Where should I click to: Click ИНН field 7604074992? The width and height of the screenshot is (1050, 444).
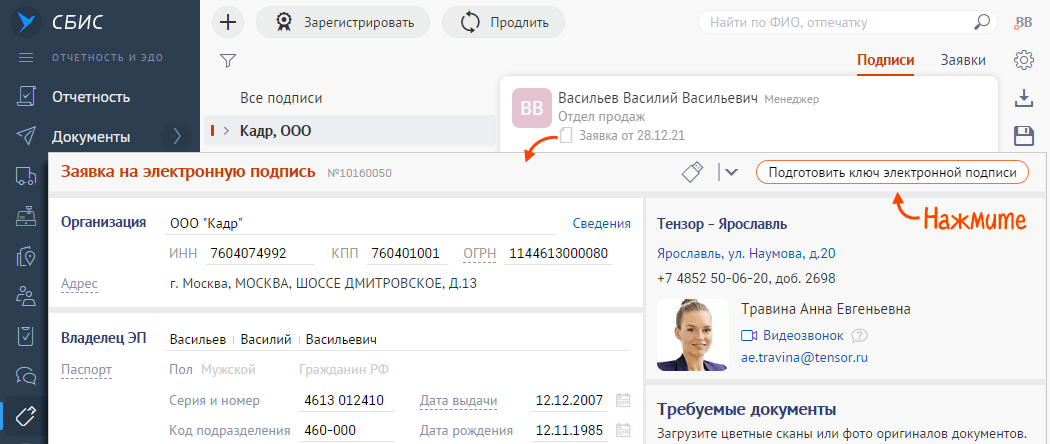point(260,253)
